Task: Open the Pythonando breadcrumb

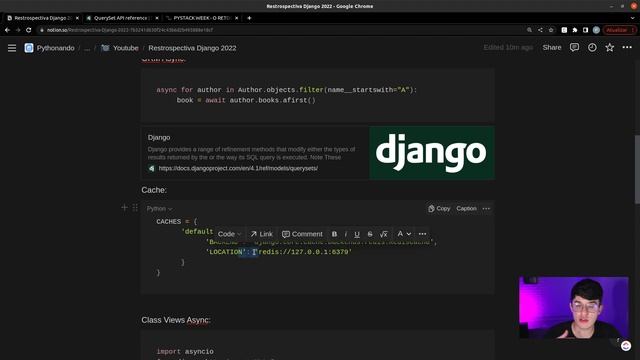Action: pos(56,48)
